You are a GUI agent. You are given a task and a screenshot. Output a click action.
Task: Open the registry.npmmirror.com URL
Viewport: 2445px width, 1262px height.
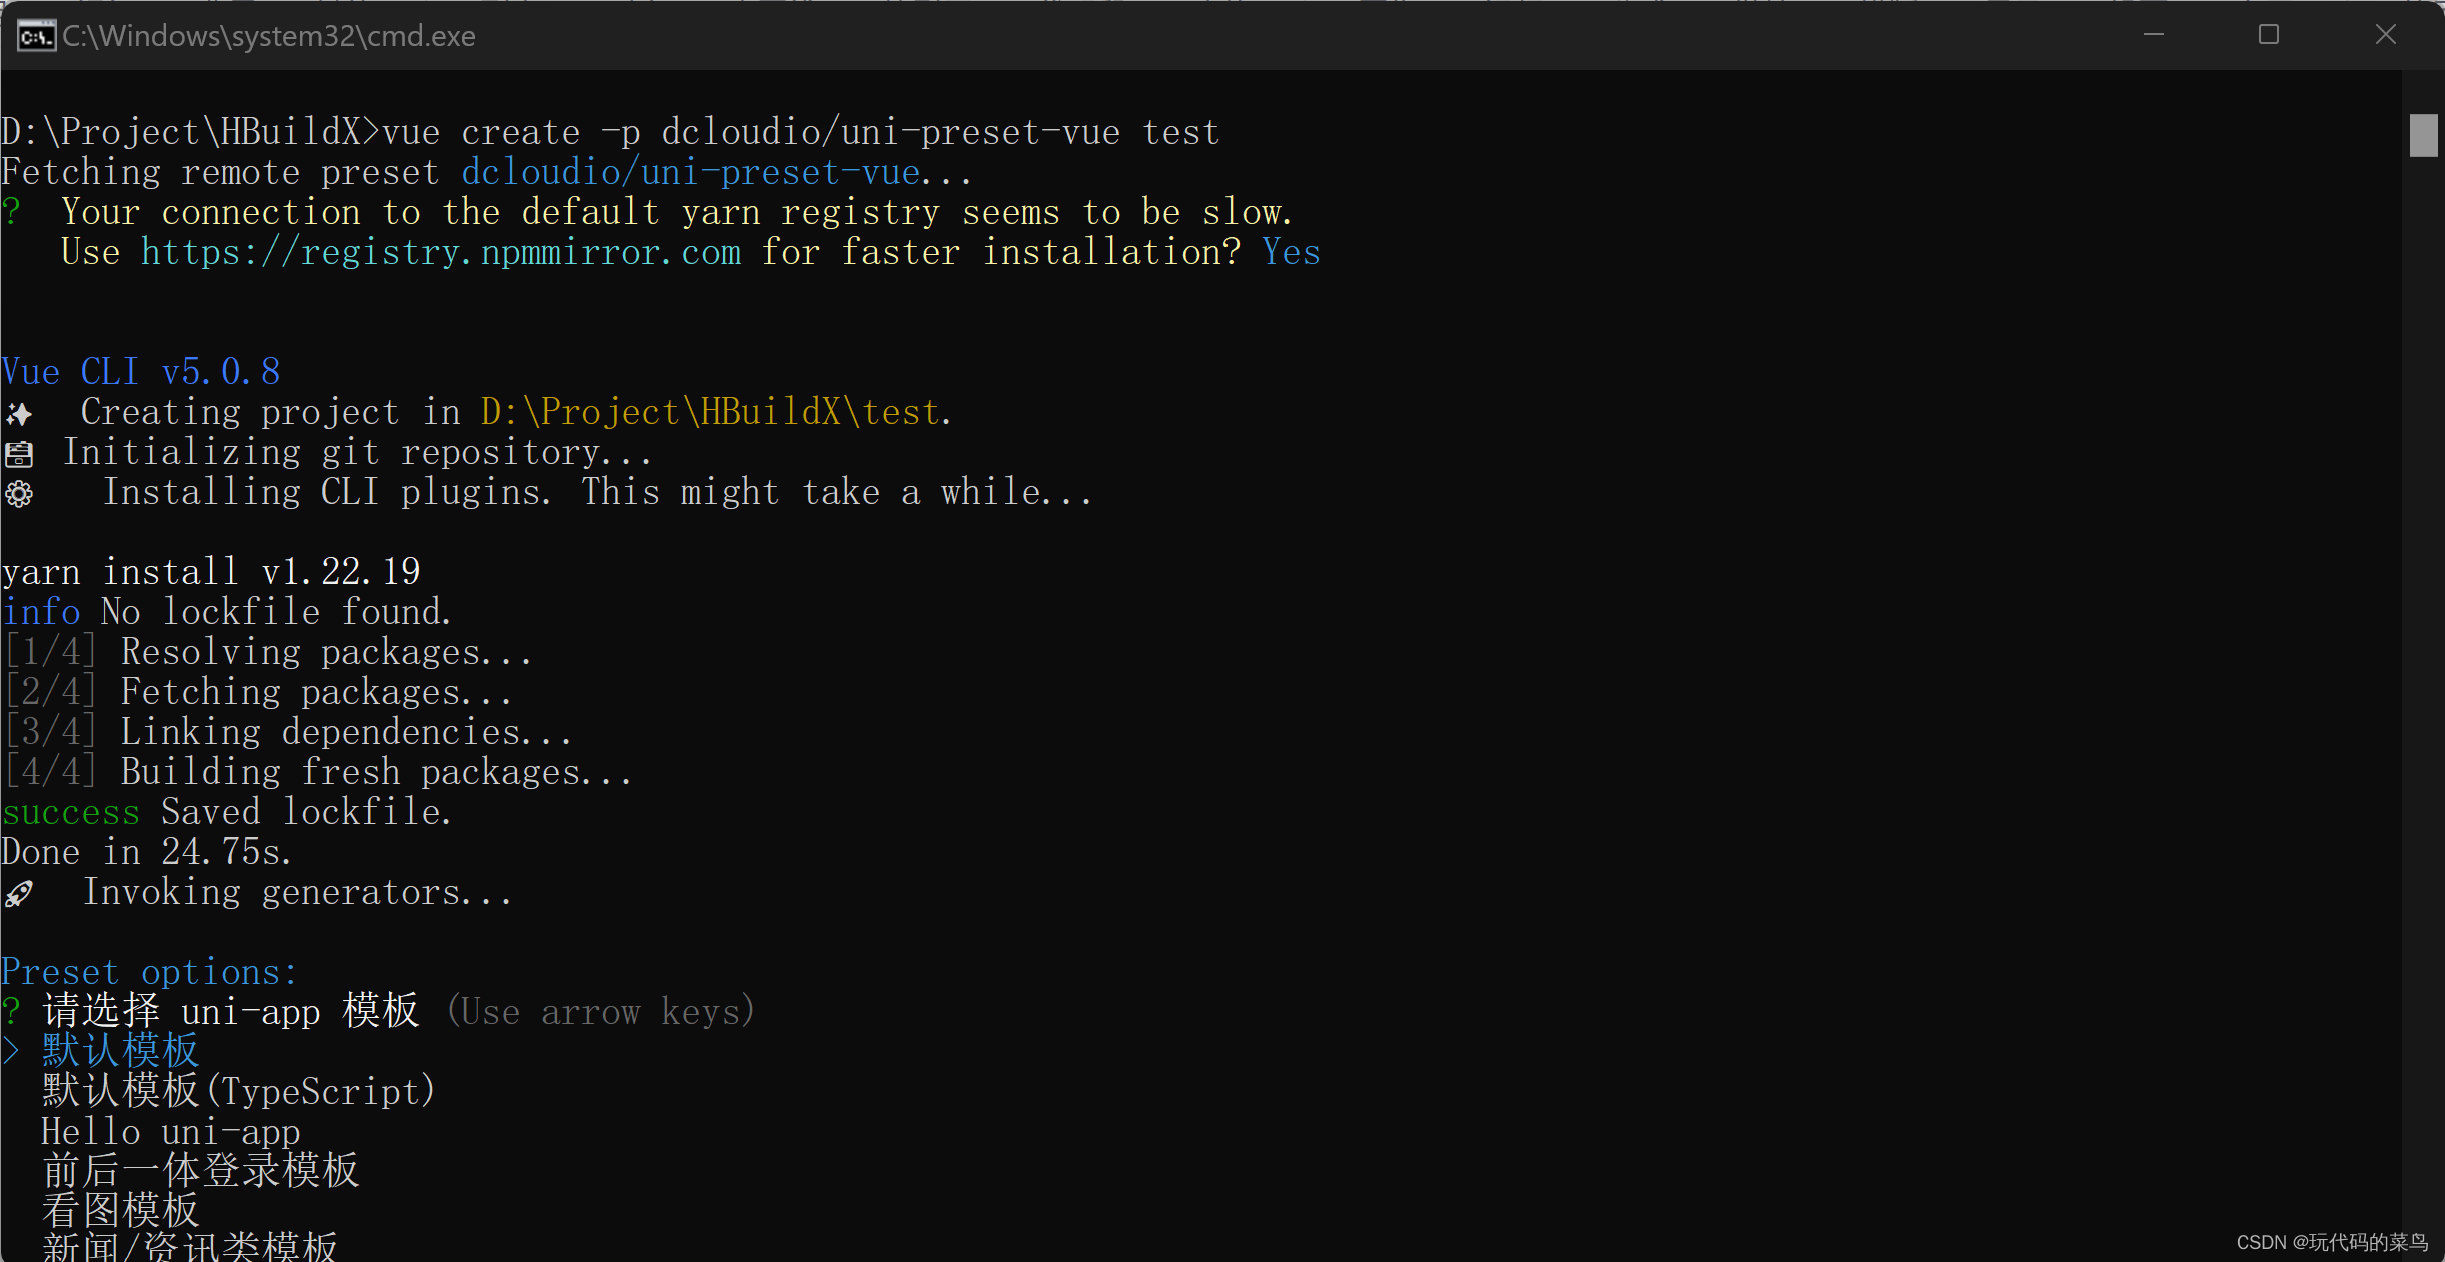(440, 253)
